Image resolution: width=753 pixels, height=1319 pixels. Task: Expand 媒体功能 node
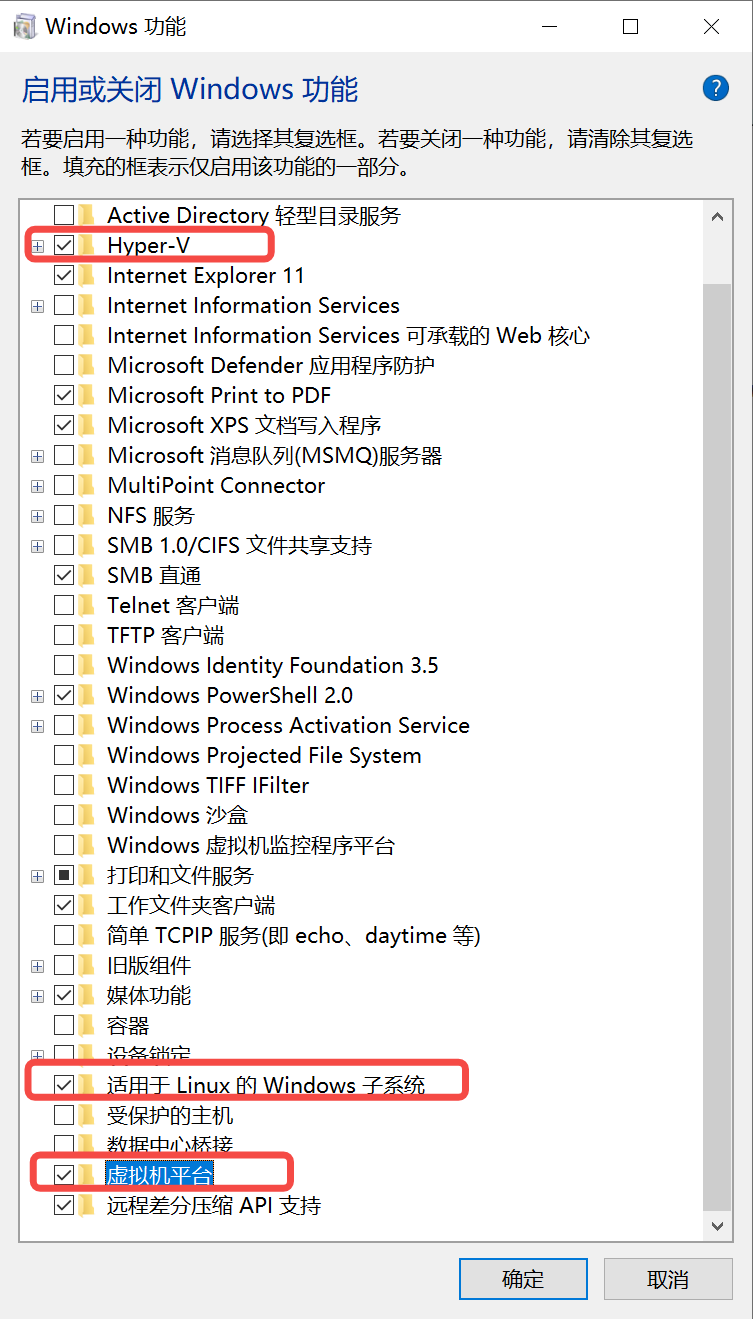(x=38, y=996)
